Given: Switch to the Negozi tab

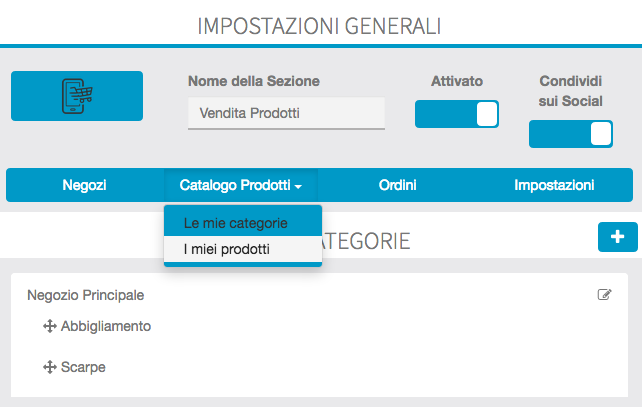Looking at the screenshot, I should coord(84,185).
